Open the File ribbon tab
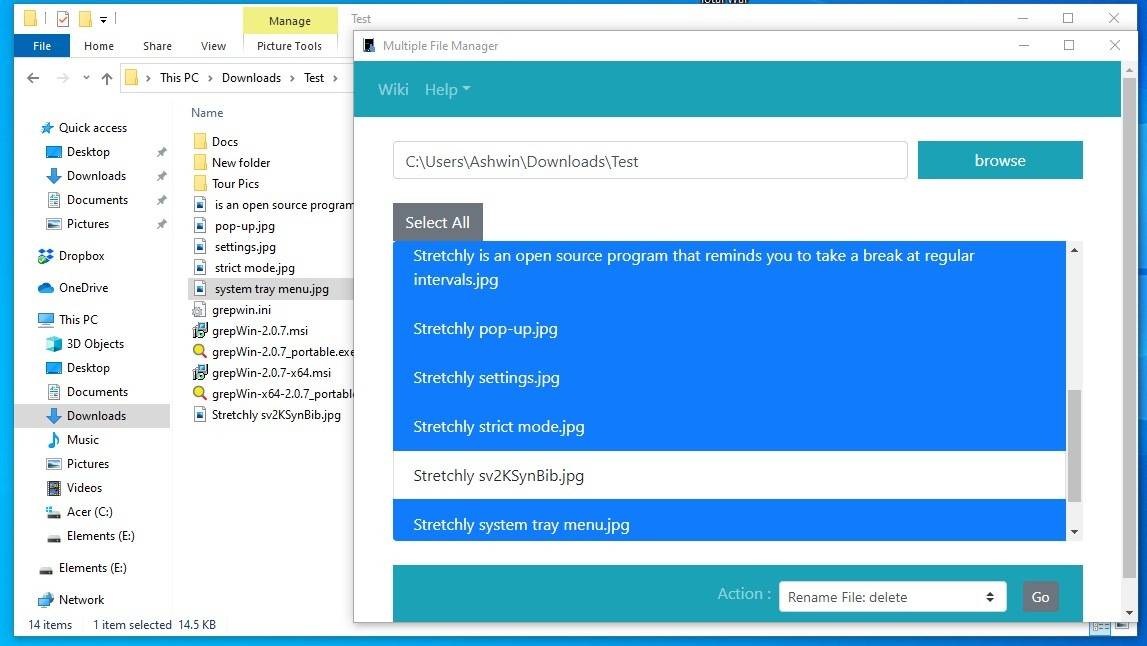1147x646 pixels. click(42, 46)
